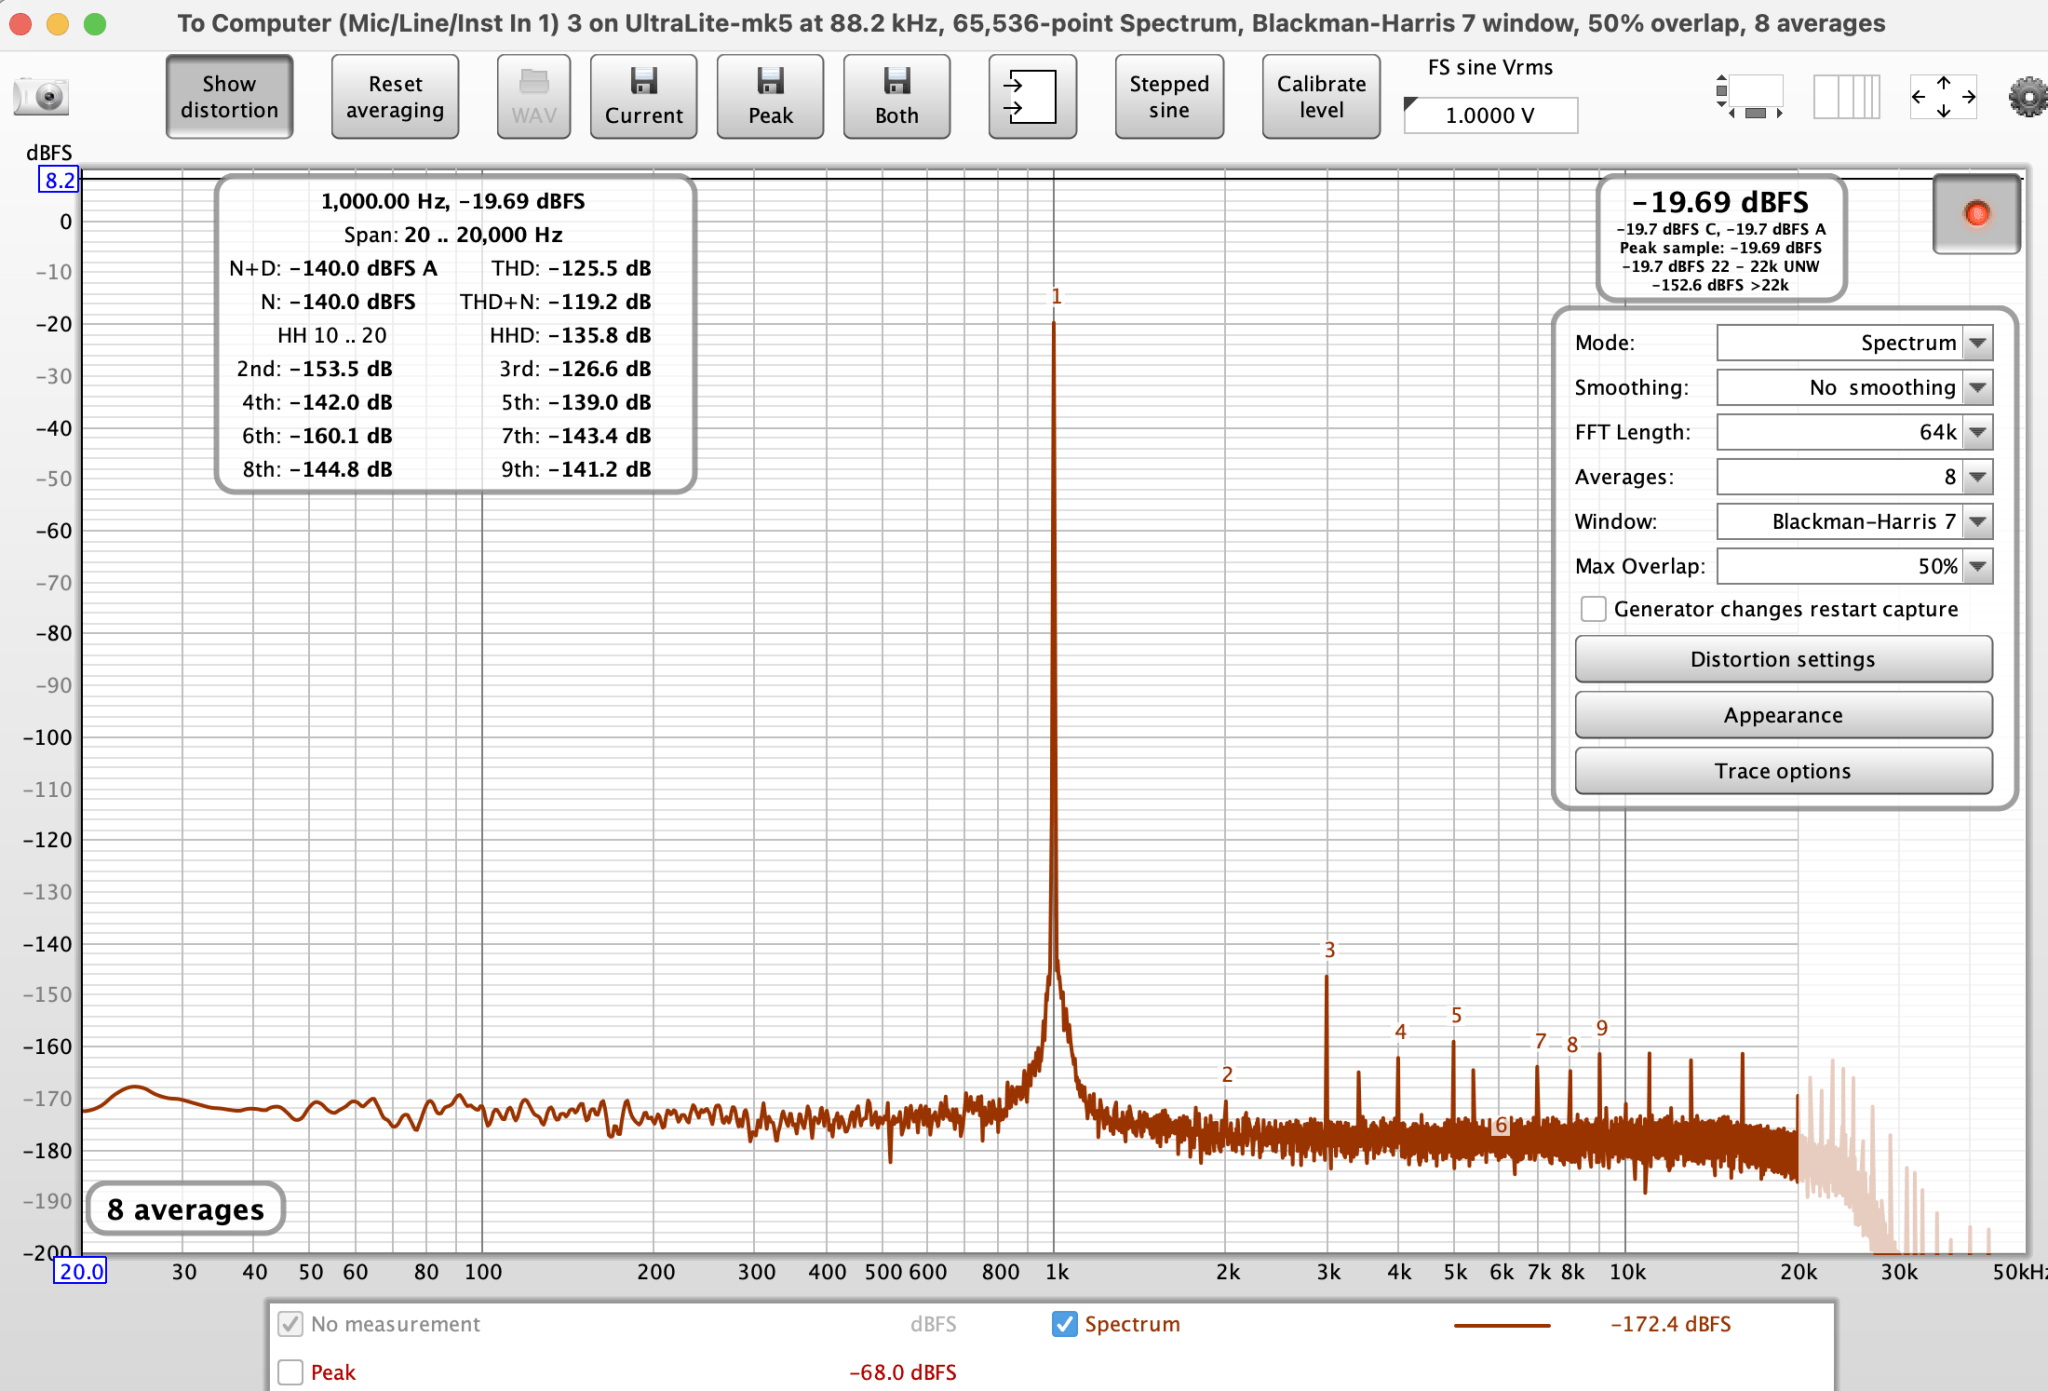Save Current trace with disk icon
Screen dimensions: 2048x1391
pos(643,97)
